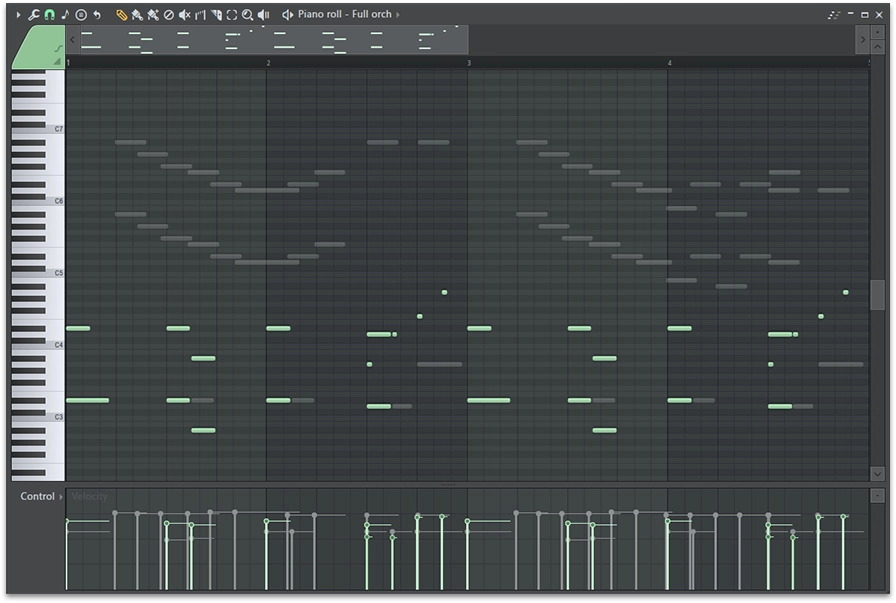The height and width of the screenshot is (603, 896).
Task: Toggle the magnet snap option
Action: point(49,15)
